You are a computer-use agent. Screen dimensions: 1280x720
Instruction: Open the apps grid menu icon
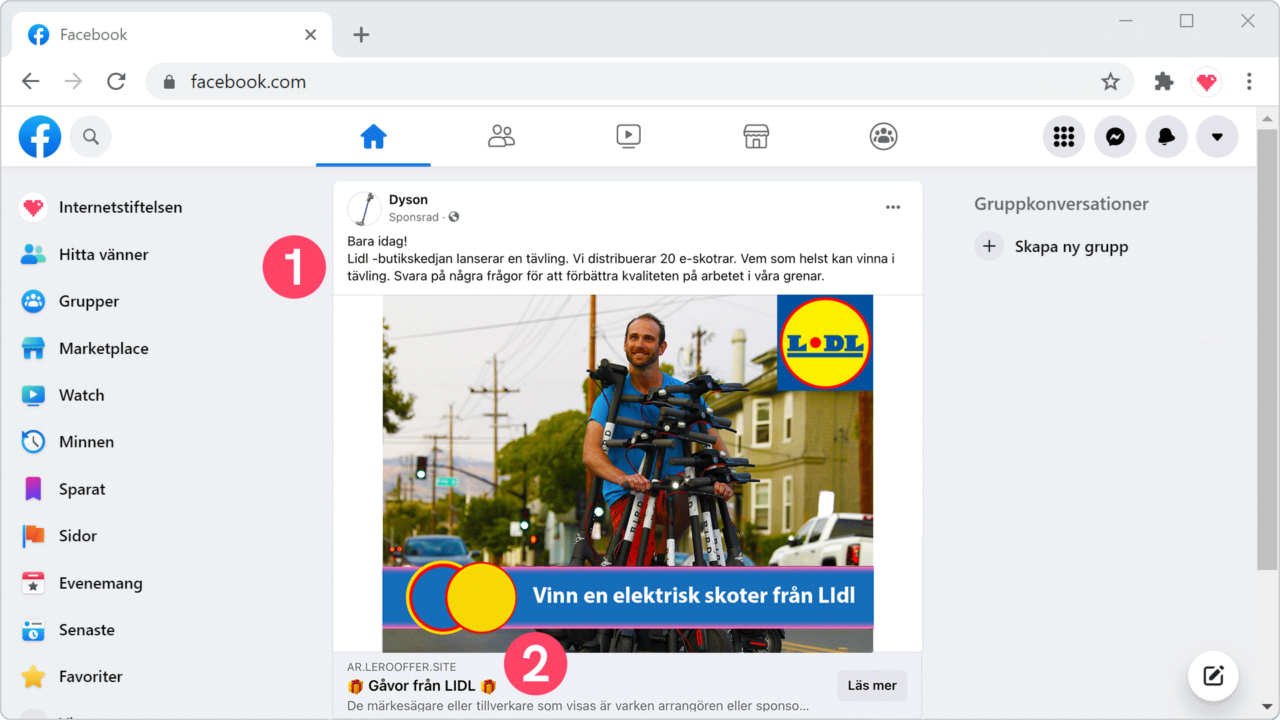1064,137
